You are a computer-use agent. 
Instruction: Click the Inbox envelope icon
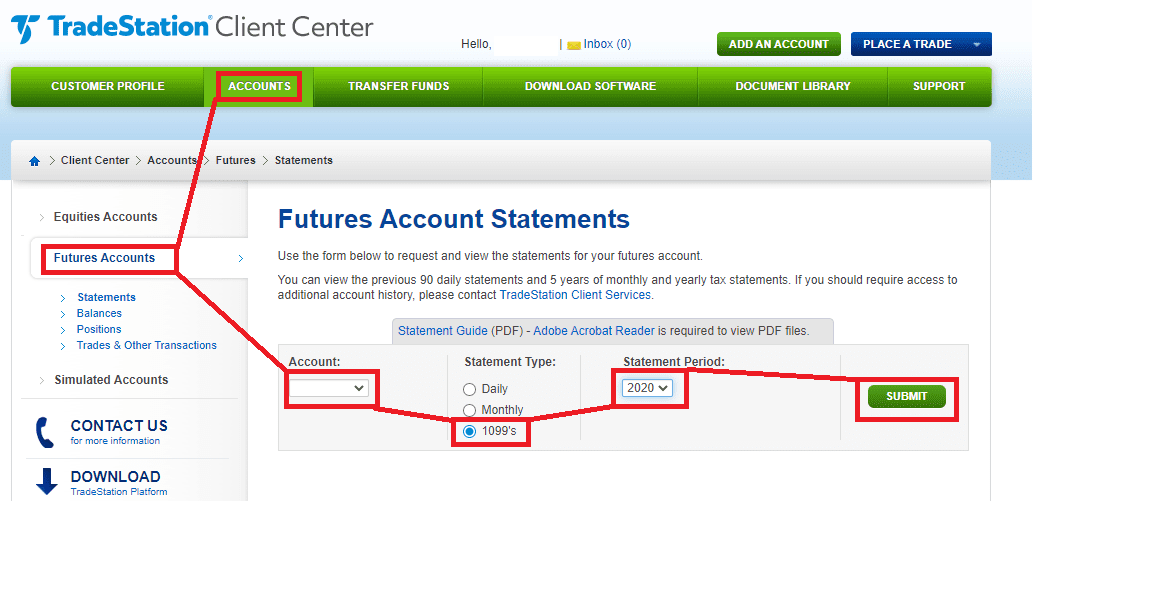[x=573, y=45]
